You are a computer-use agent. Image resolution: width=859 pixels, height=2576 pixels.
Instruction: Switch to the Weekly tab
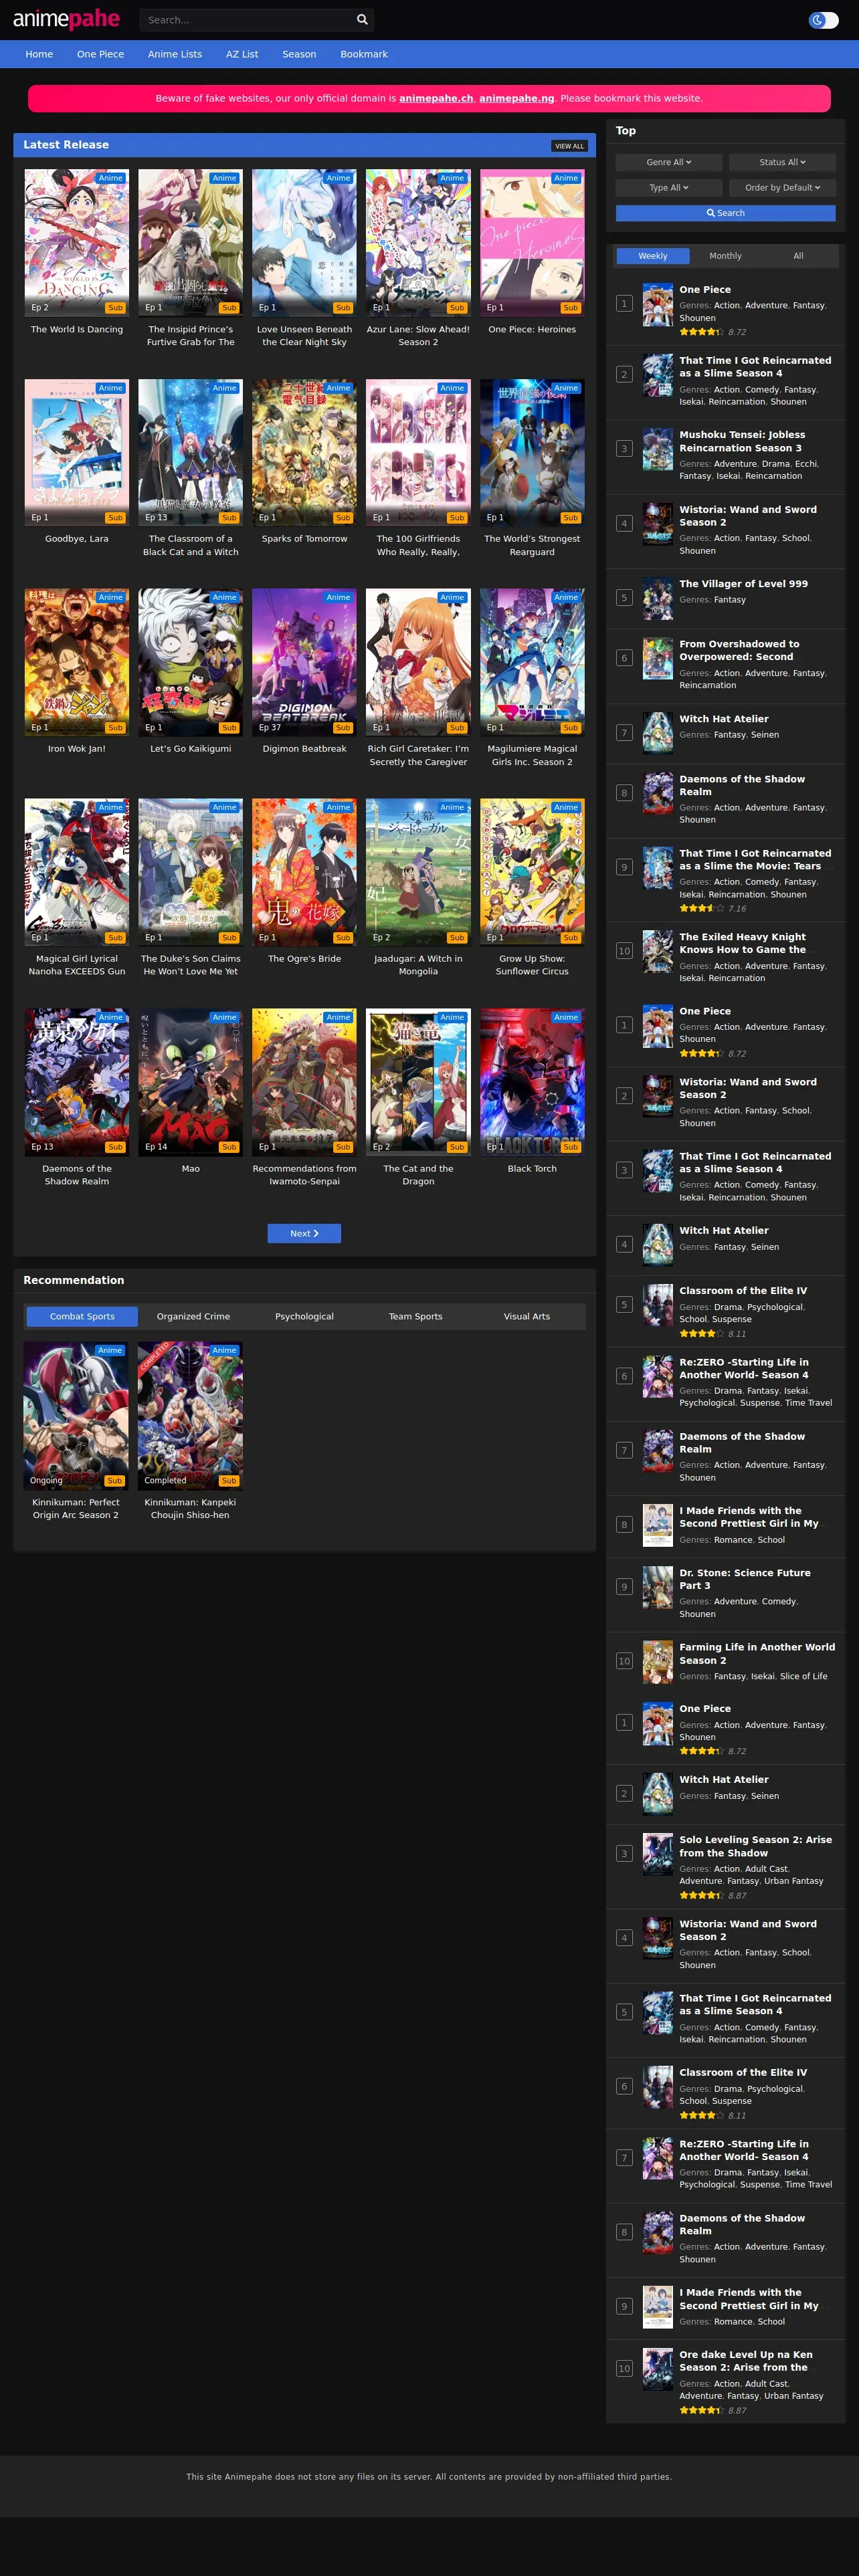pyautogui.click(x=653, y=256)
